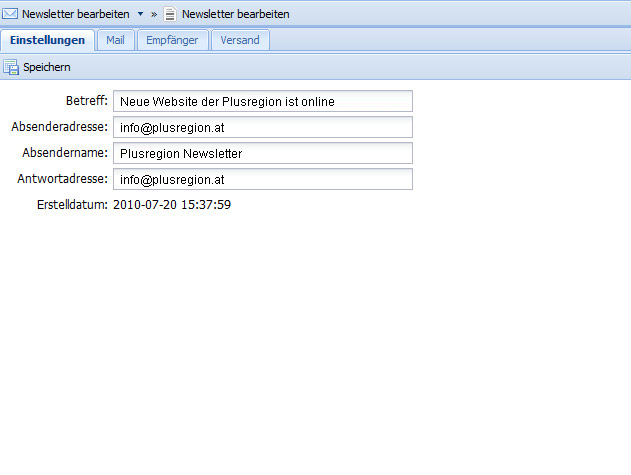
Task: Click the document page icon in breadcrumb
Action: point(170,14)
